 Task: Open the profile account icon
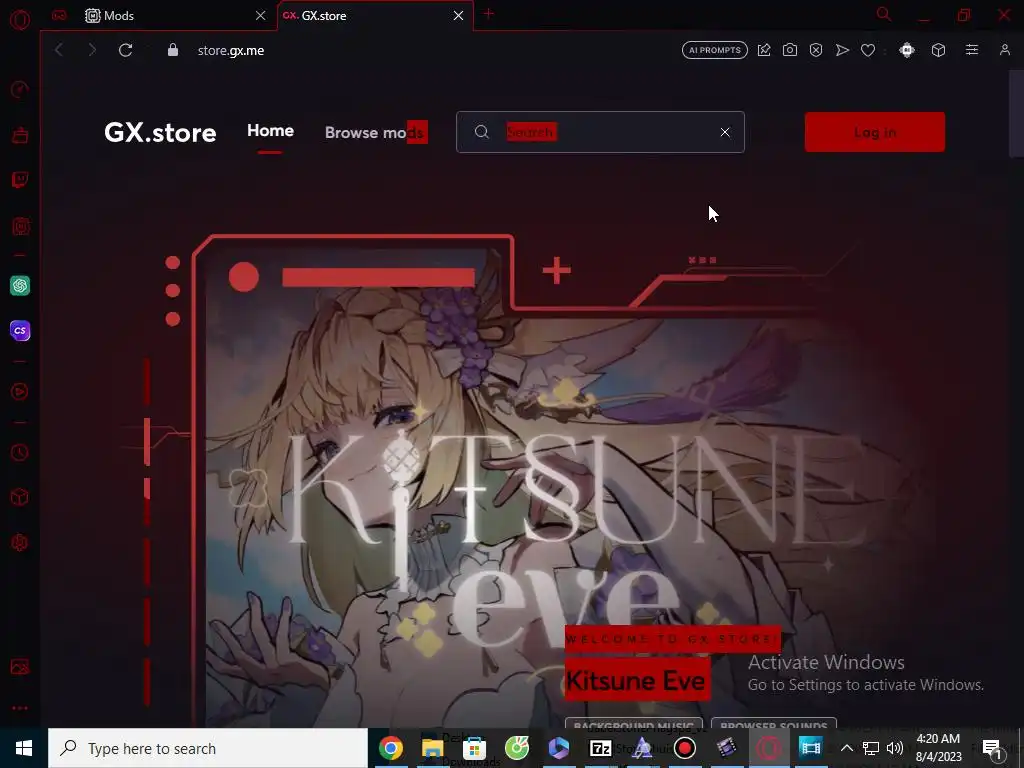1005,50
